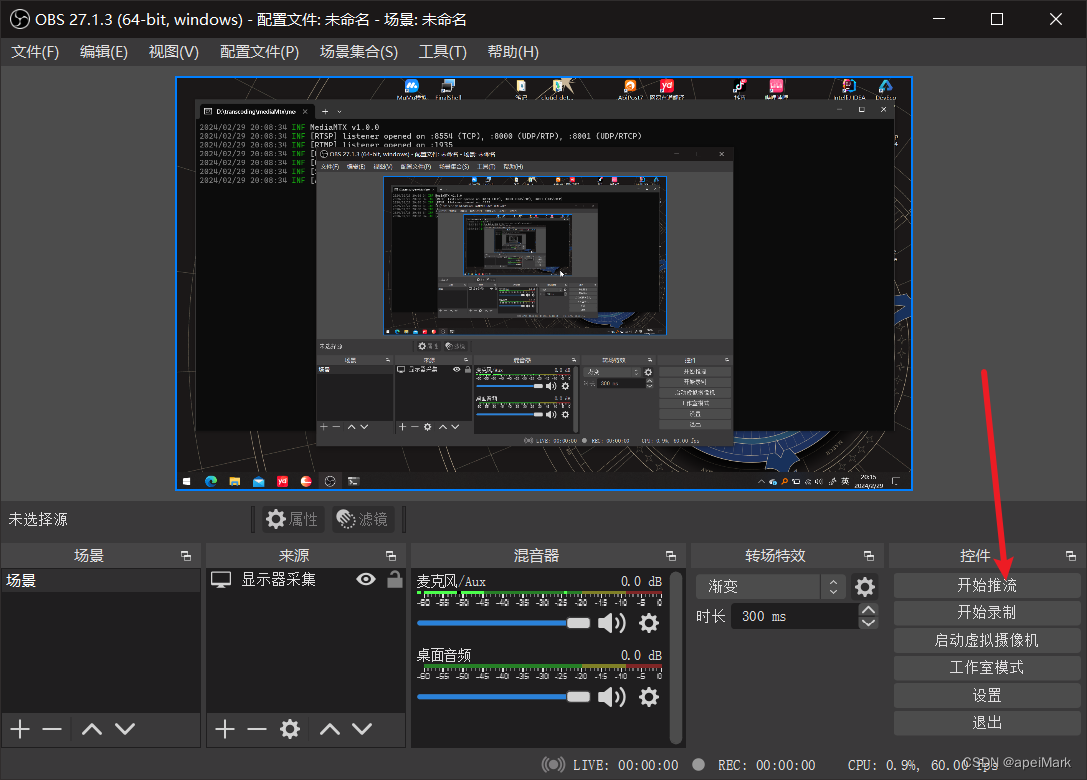
Task: Move the scene up with arrow icon
Action: coord(92,729)
